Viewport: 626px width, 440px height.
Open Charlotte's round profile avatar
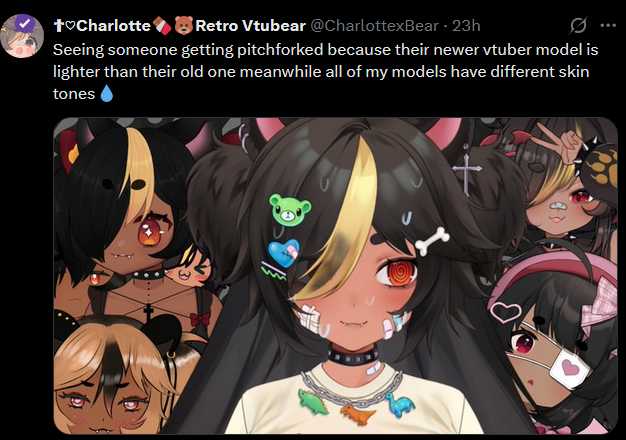(22, 36)
